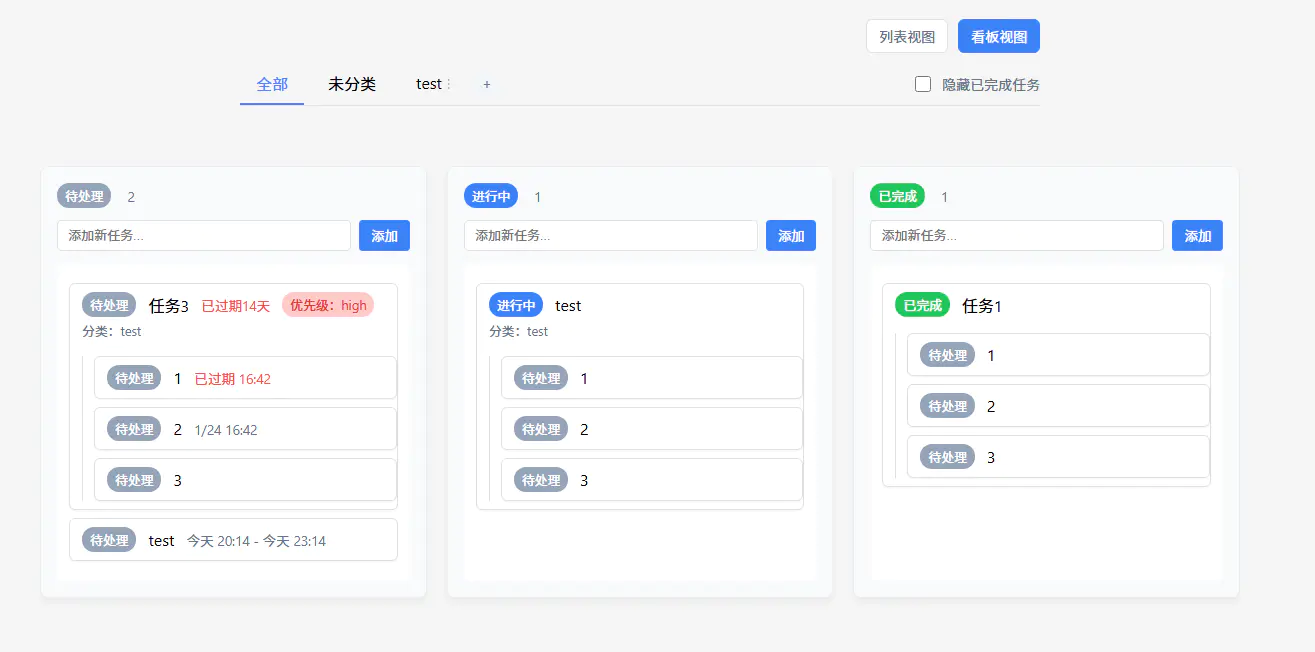Open the options dots beside test tab
The width and height of the screenshot is (1315, 652).
[449, 85]
